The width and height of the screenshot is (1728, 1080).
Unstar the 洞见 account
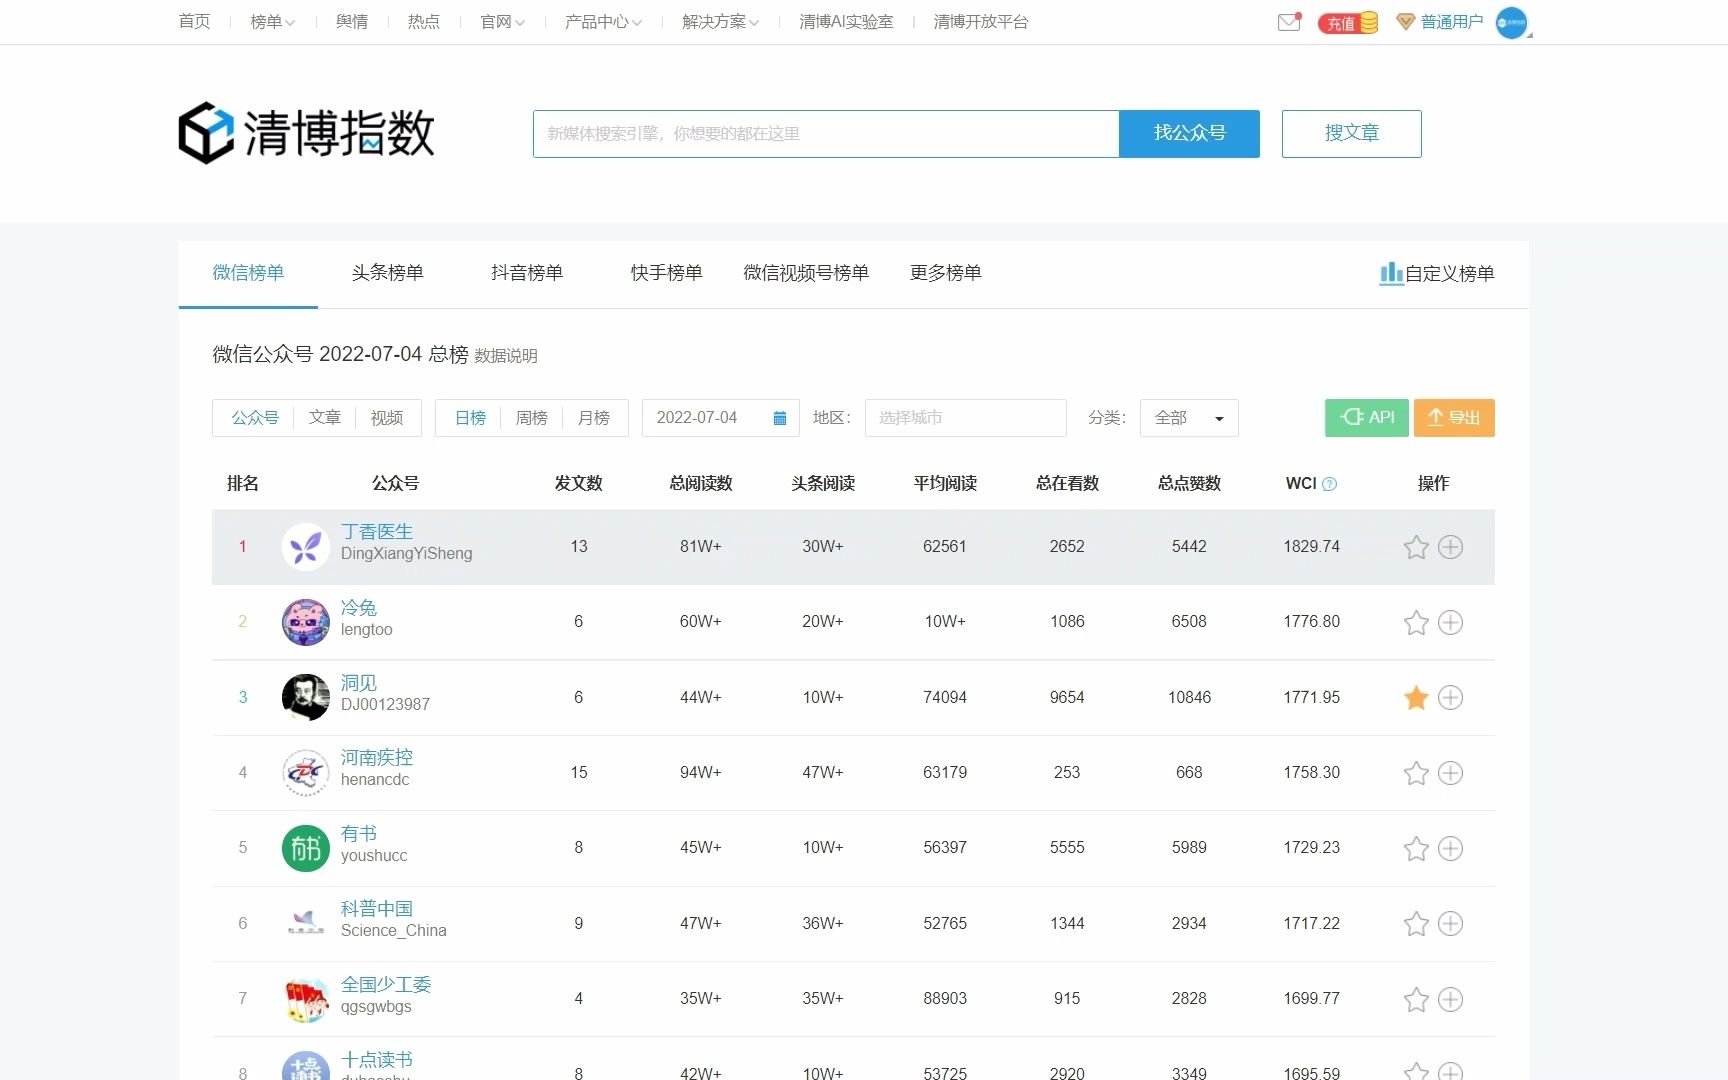tap(1416, 698)
